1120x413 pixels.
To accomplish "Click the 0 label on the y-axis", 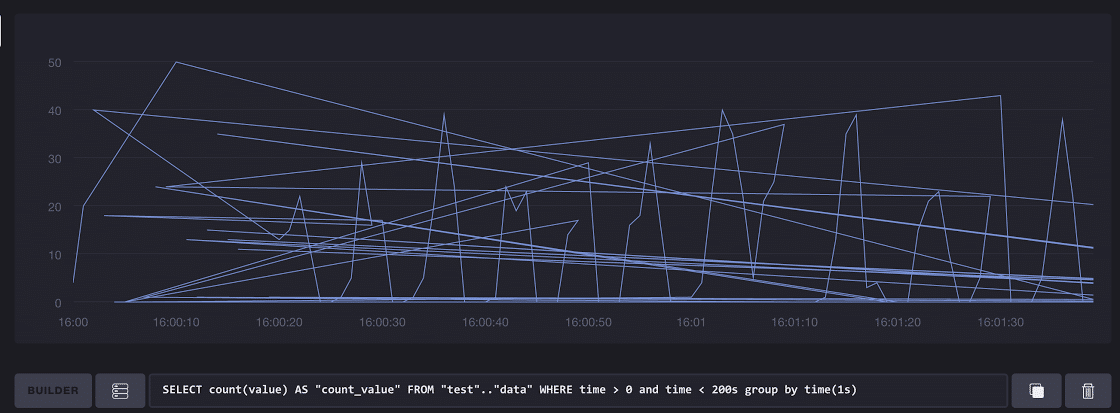I will pyautogui.click(x=58, y=303).
